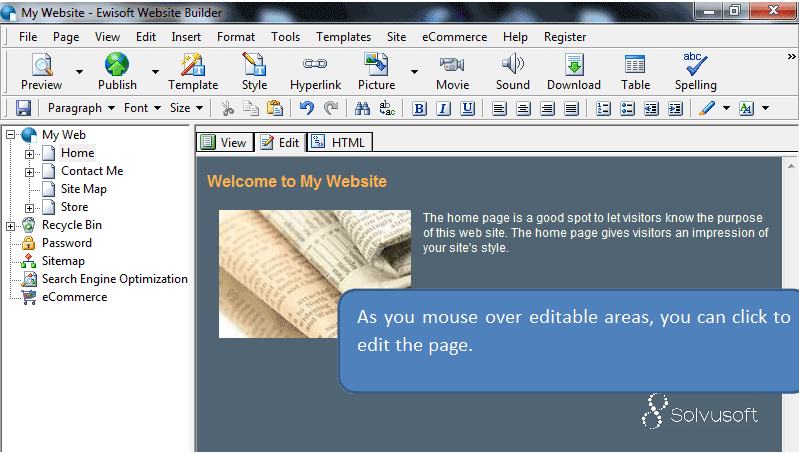
Task: Insert a bulleted list
Action: pyautogui.click(x=627, y=109)
